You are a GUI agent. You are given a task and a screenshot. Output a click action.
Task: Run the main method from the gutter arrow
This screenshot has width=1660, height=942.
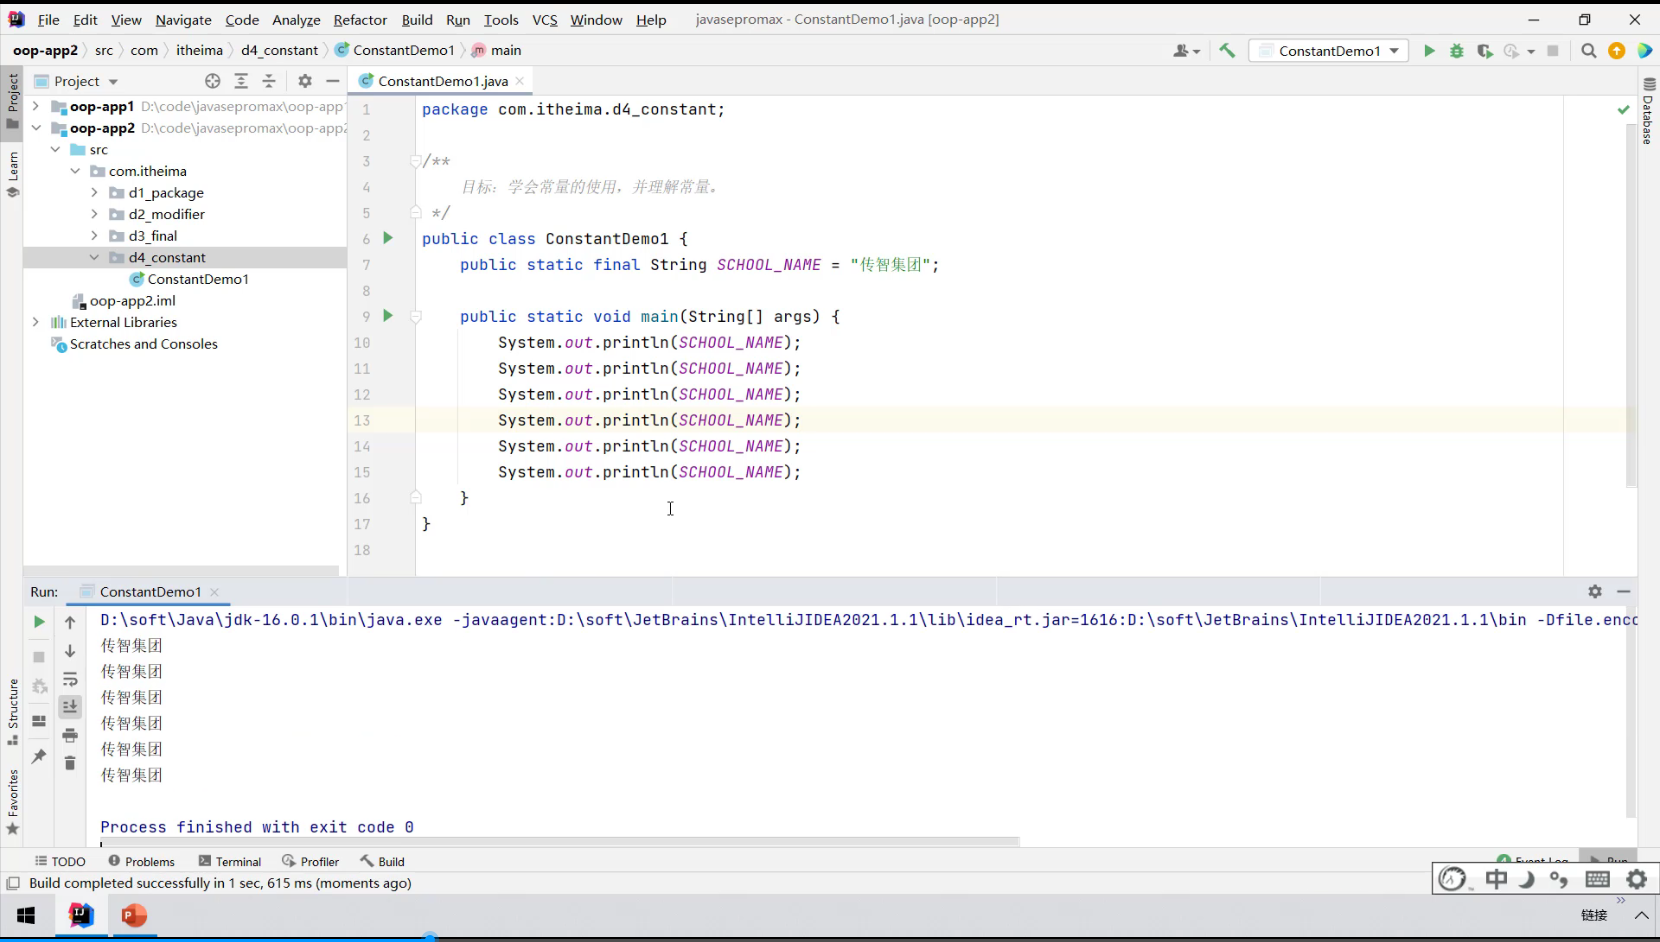pos(388,316)
